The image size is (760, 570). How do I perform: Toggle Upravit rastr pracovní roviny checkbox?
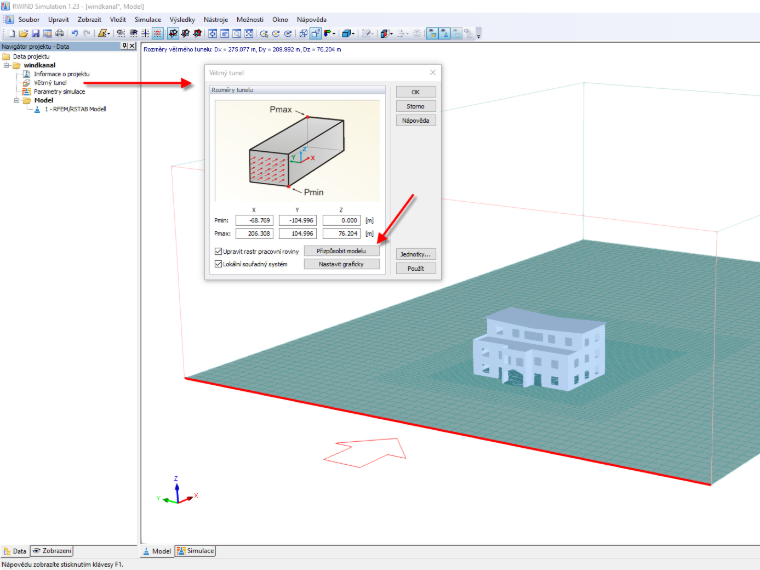pyautogui.click(x=218, y=251)
